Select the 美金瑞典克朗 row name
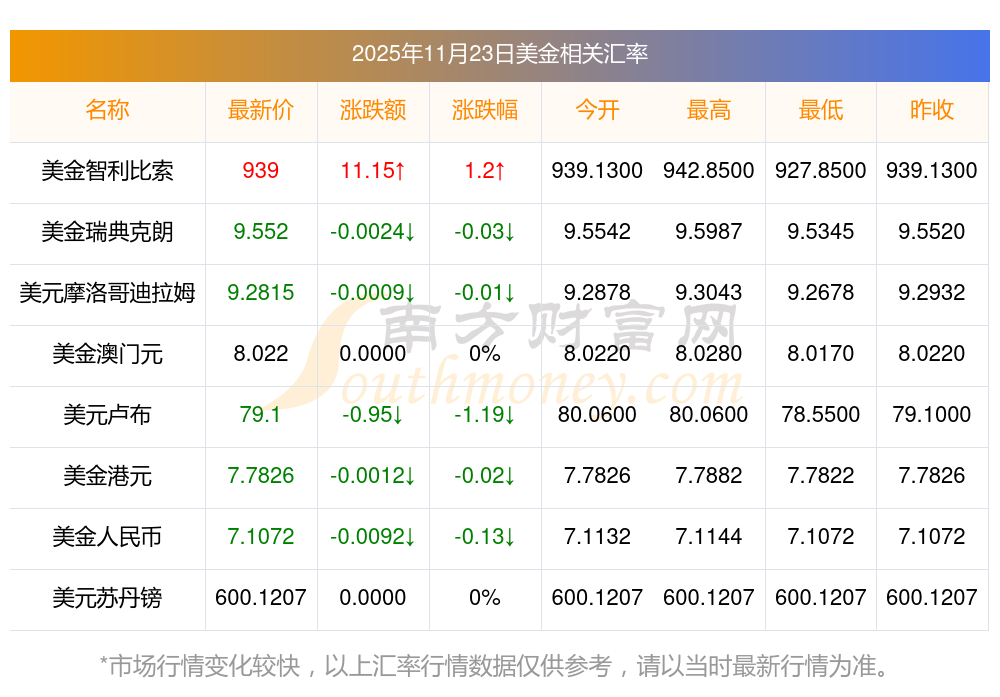1000x697 pixels. coord(107,231)
